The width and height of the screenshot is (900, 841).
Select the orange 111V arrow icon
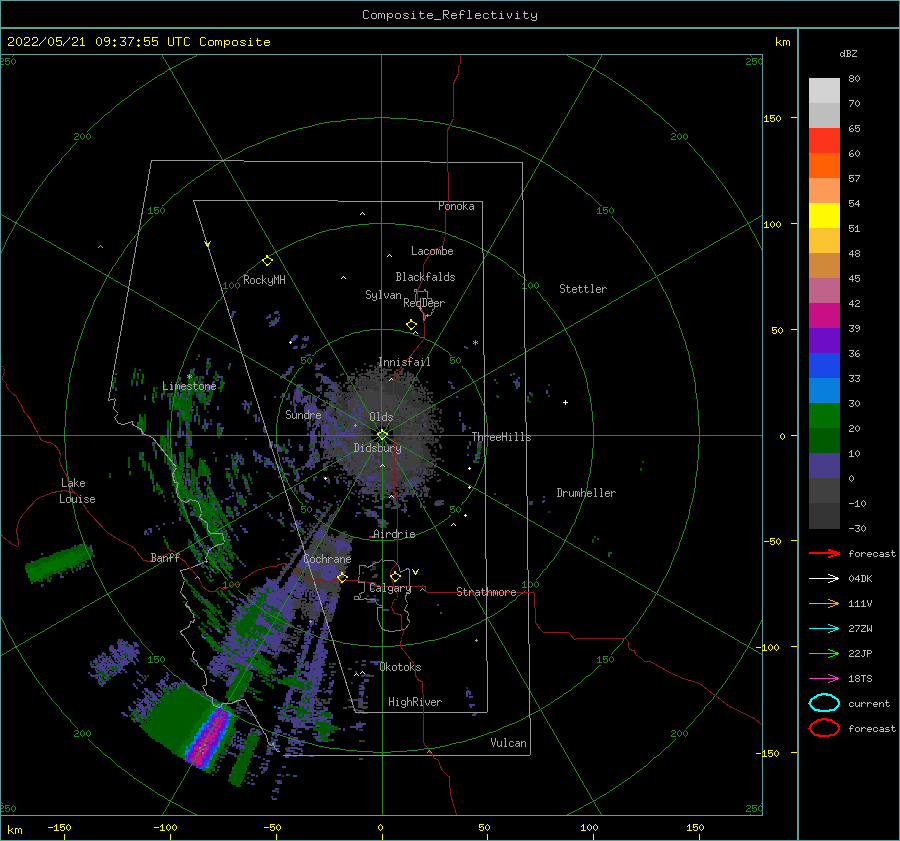(x=824, y=603)
